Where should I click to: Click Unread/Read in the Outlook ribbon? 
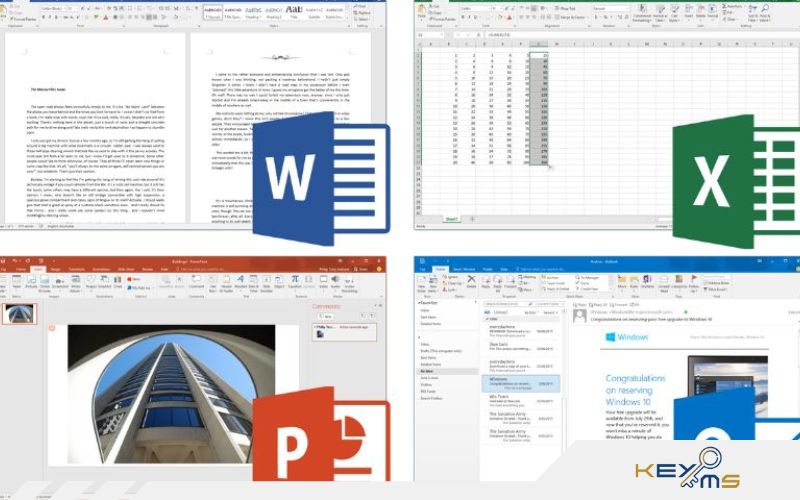coord(664,284)
